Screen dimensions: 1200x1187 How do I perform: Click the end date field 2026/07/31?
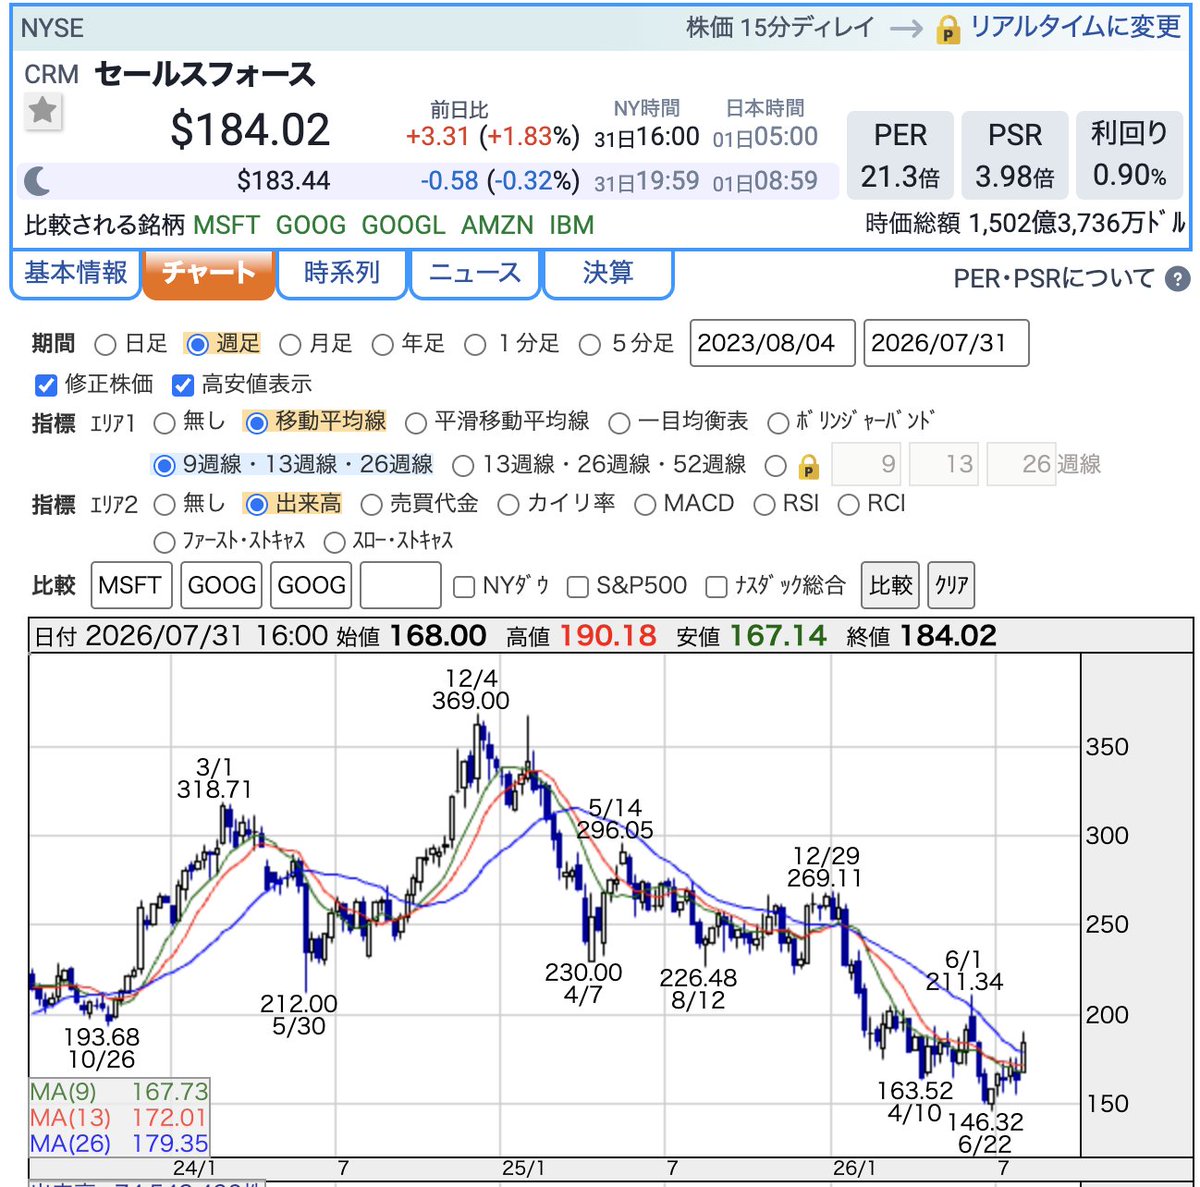(946, 344)
